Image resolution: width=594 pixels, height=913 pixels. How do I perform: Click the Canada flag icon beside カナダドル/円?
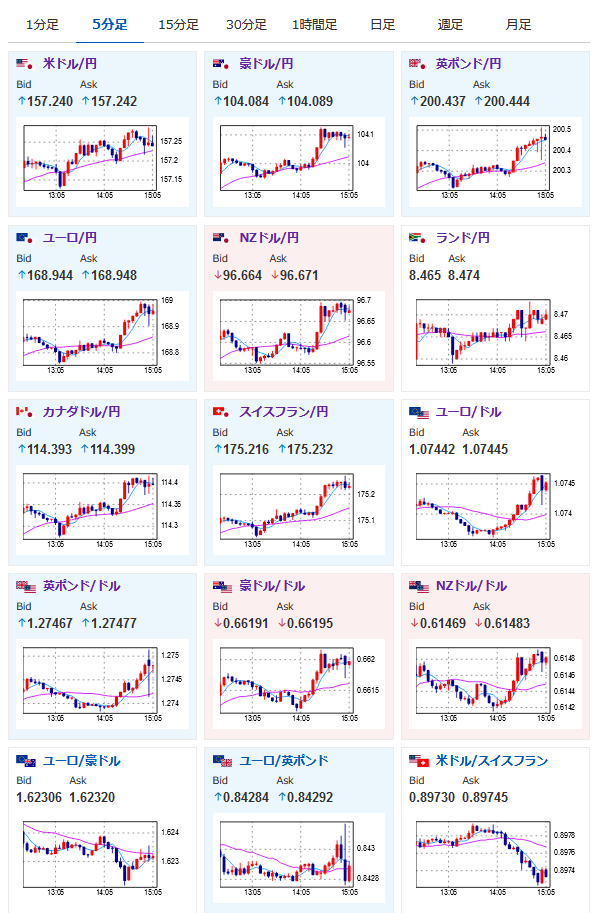(24, 412)
